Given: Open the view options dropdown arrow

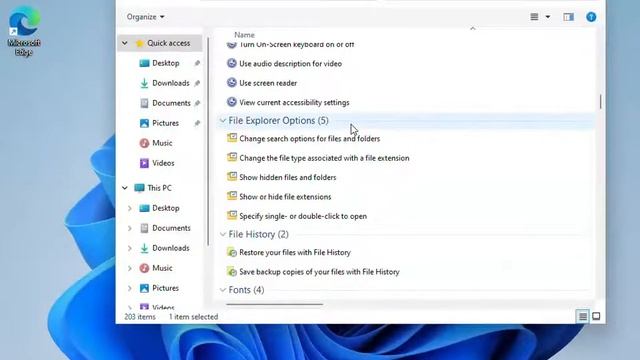Looking at the screenshot, I should 548,17.
